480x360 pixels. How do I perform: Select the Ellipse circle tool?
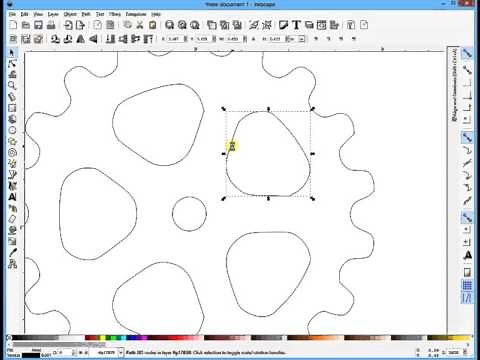click(x=12, y=130)
